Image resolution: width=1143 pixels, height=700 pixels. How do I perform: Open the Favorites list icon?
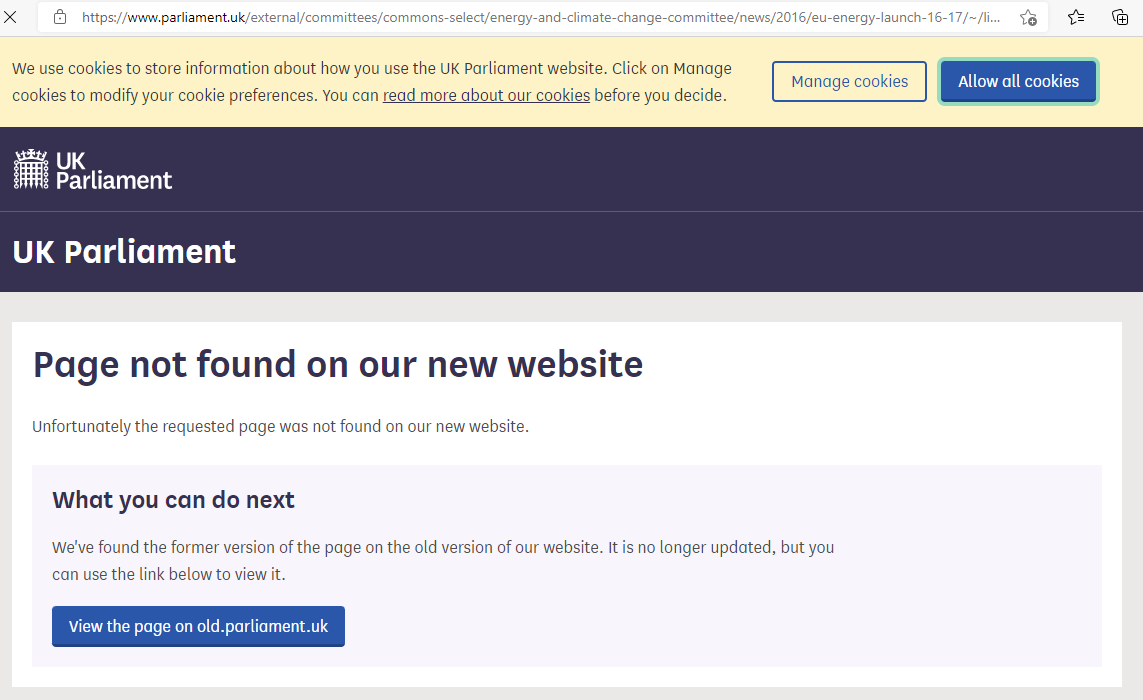point(1076,18)
